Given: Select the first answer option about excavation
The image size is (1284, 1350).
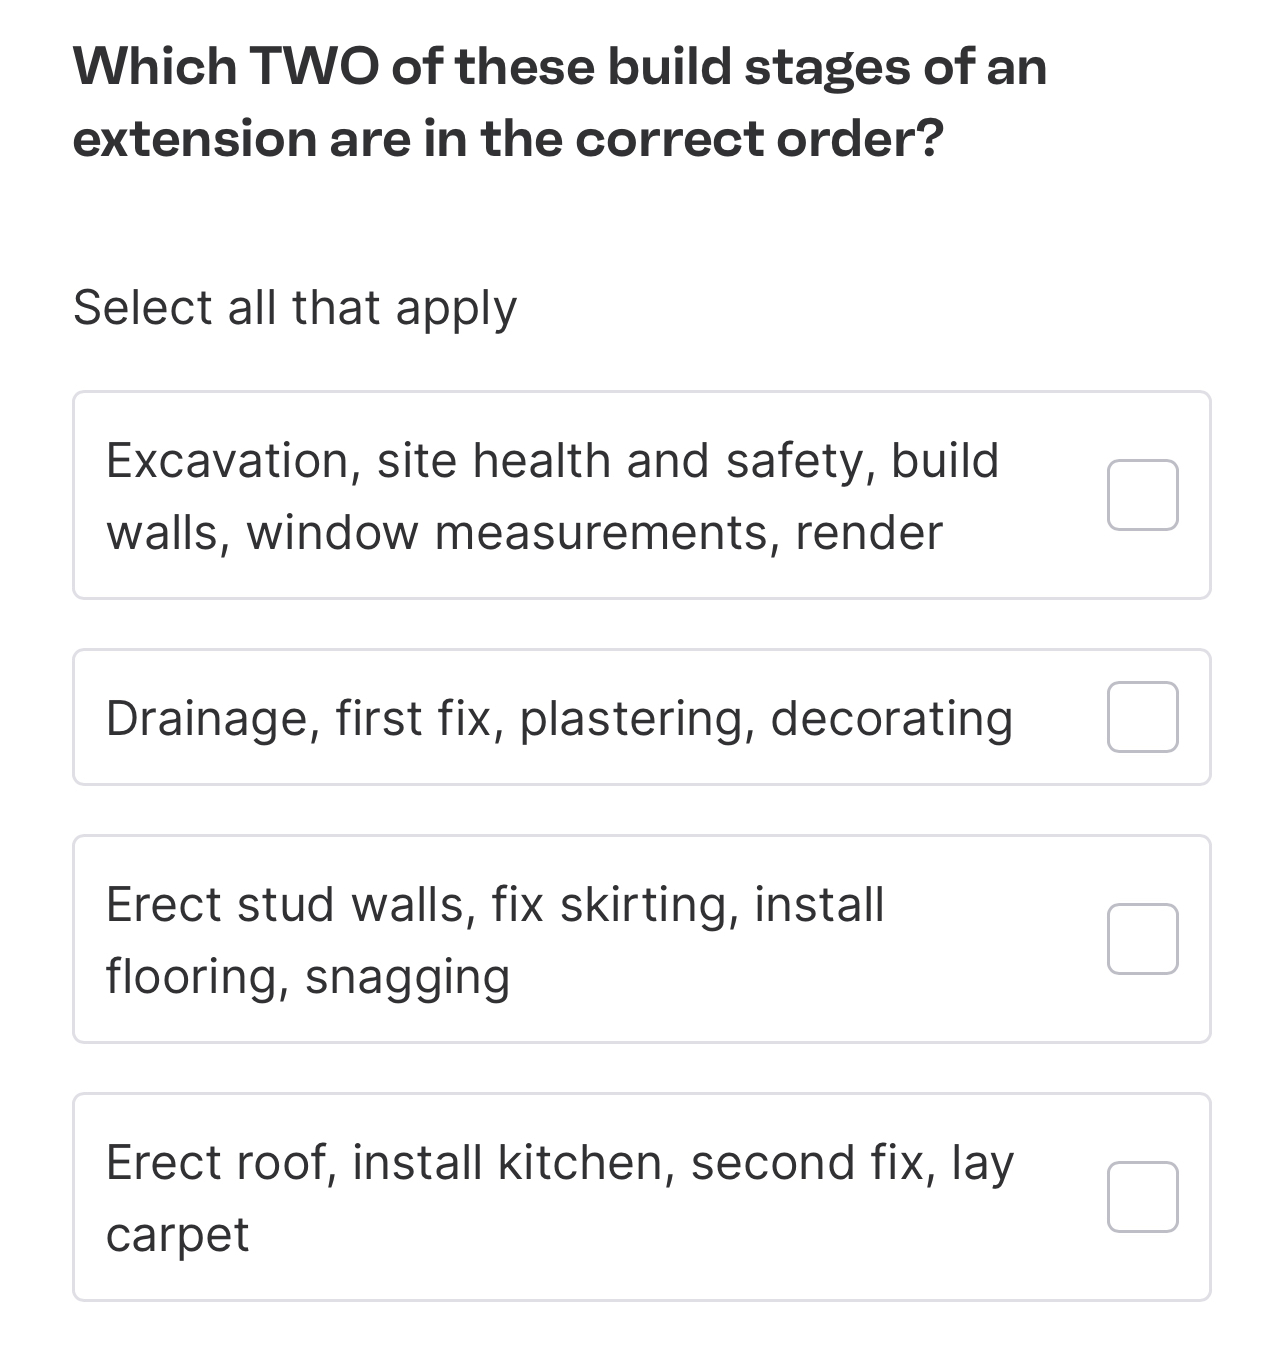Looking at the screenshot, I should [550, 494].
